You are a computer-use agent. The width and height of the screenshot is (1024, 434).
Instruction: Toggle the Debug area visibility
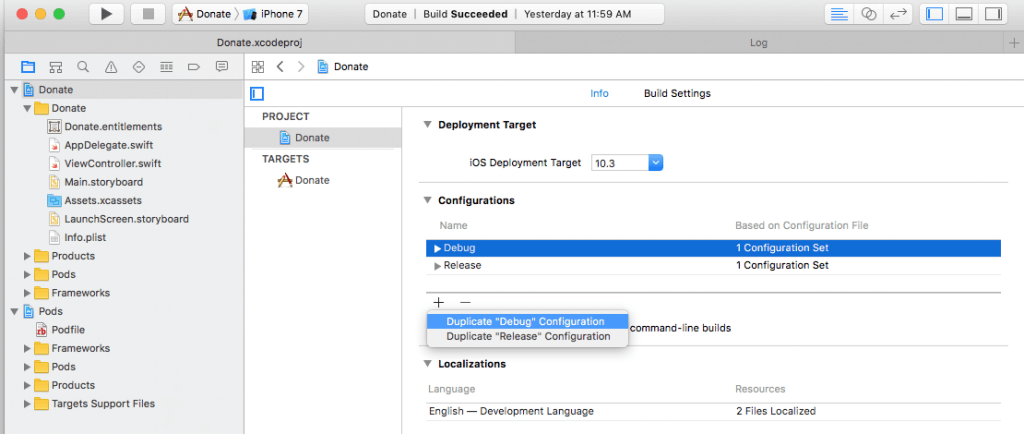point(965,14)
